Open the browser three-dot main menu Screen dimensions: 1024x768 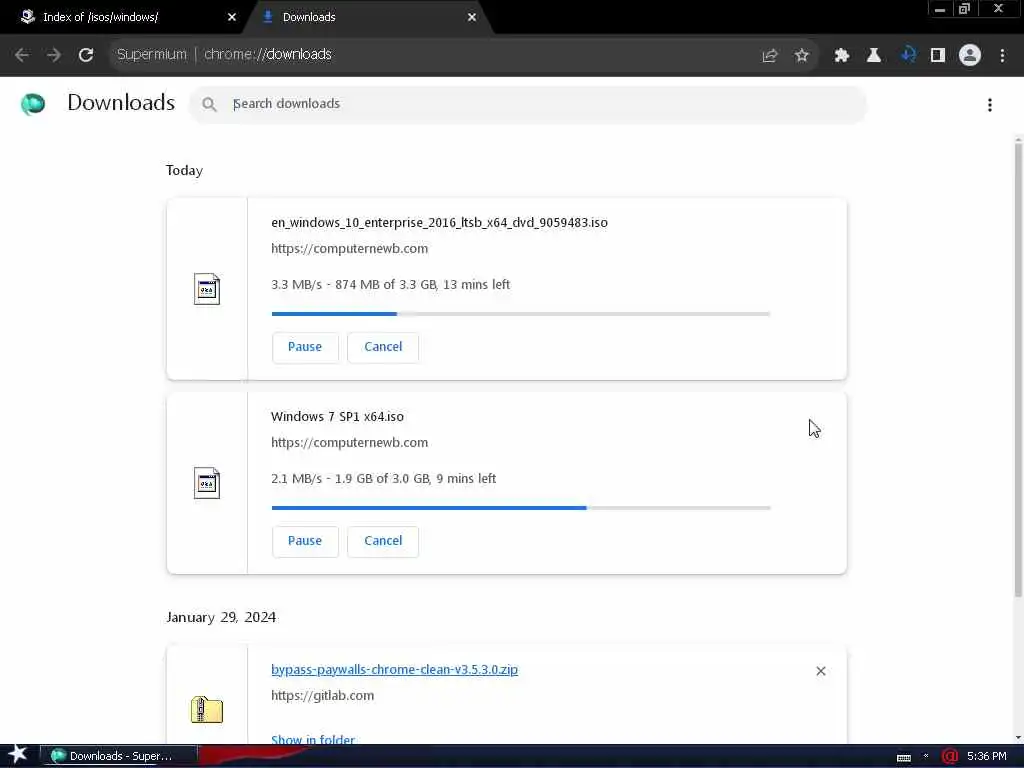(1002, 56)
